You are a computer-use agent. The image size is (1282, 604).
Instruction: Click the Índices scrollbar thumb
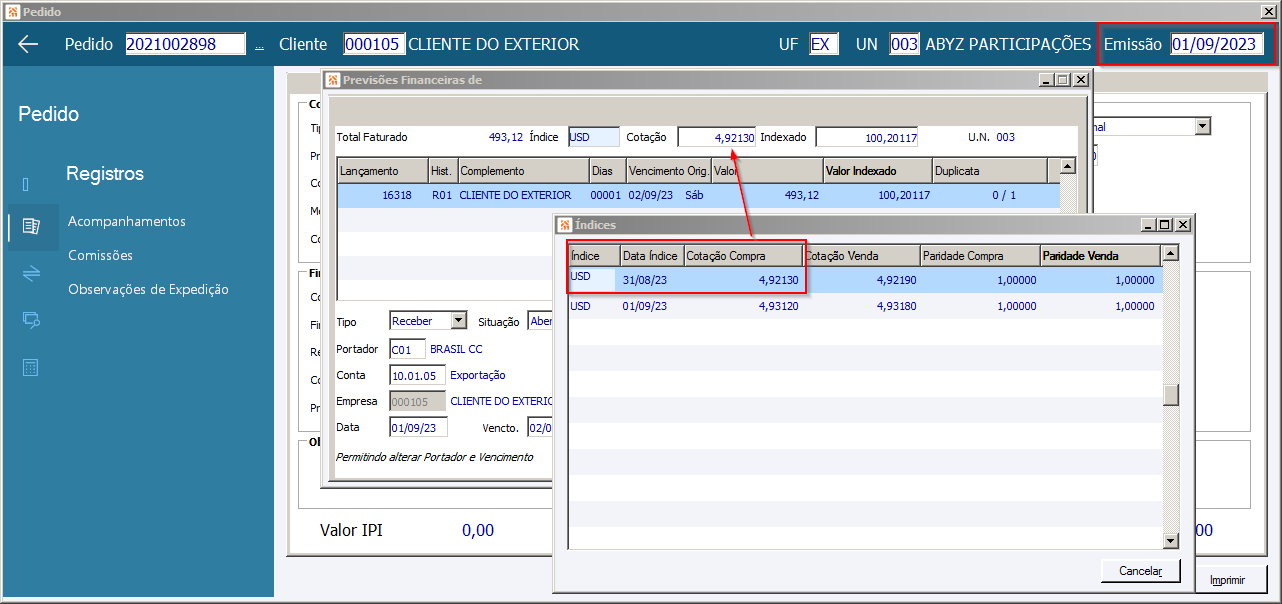1171,395
